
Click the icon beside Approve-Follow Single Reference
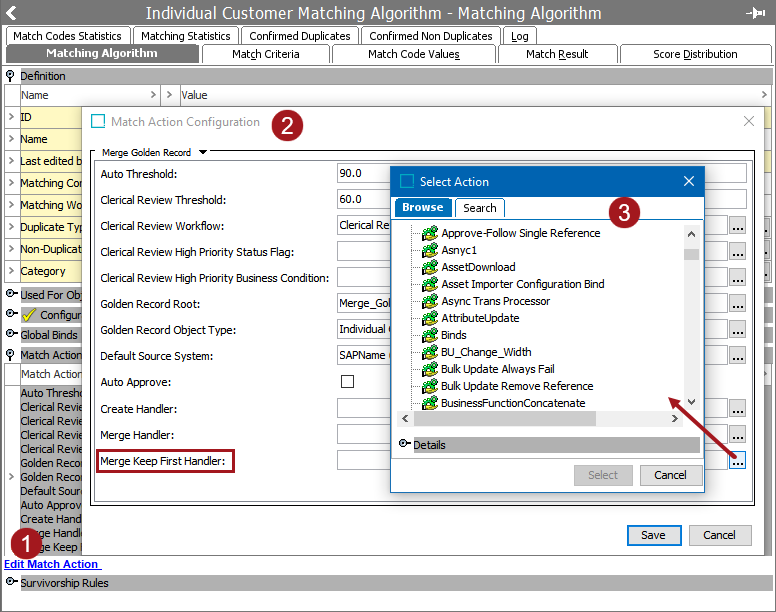430,233
